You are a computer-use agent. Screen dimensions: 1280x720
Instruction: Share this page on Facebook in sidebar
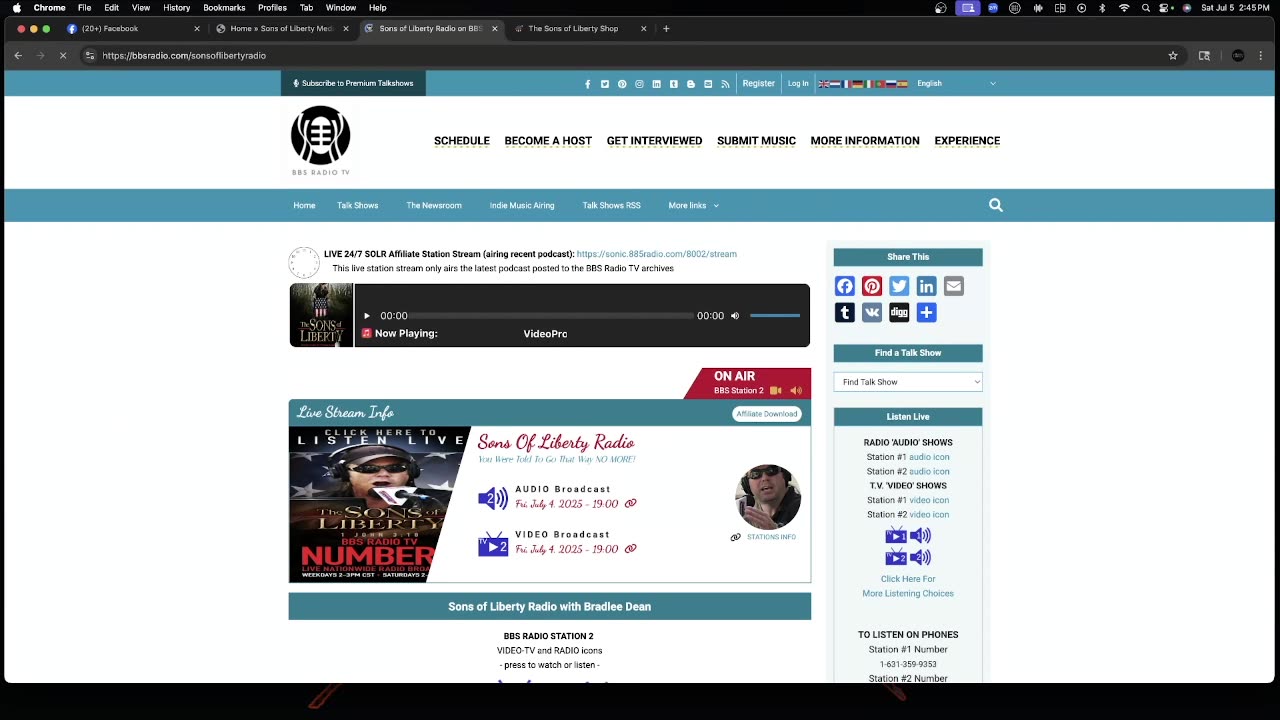click(845, 287)
